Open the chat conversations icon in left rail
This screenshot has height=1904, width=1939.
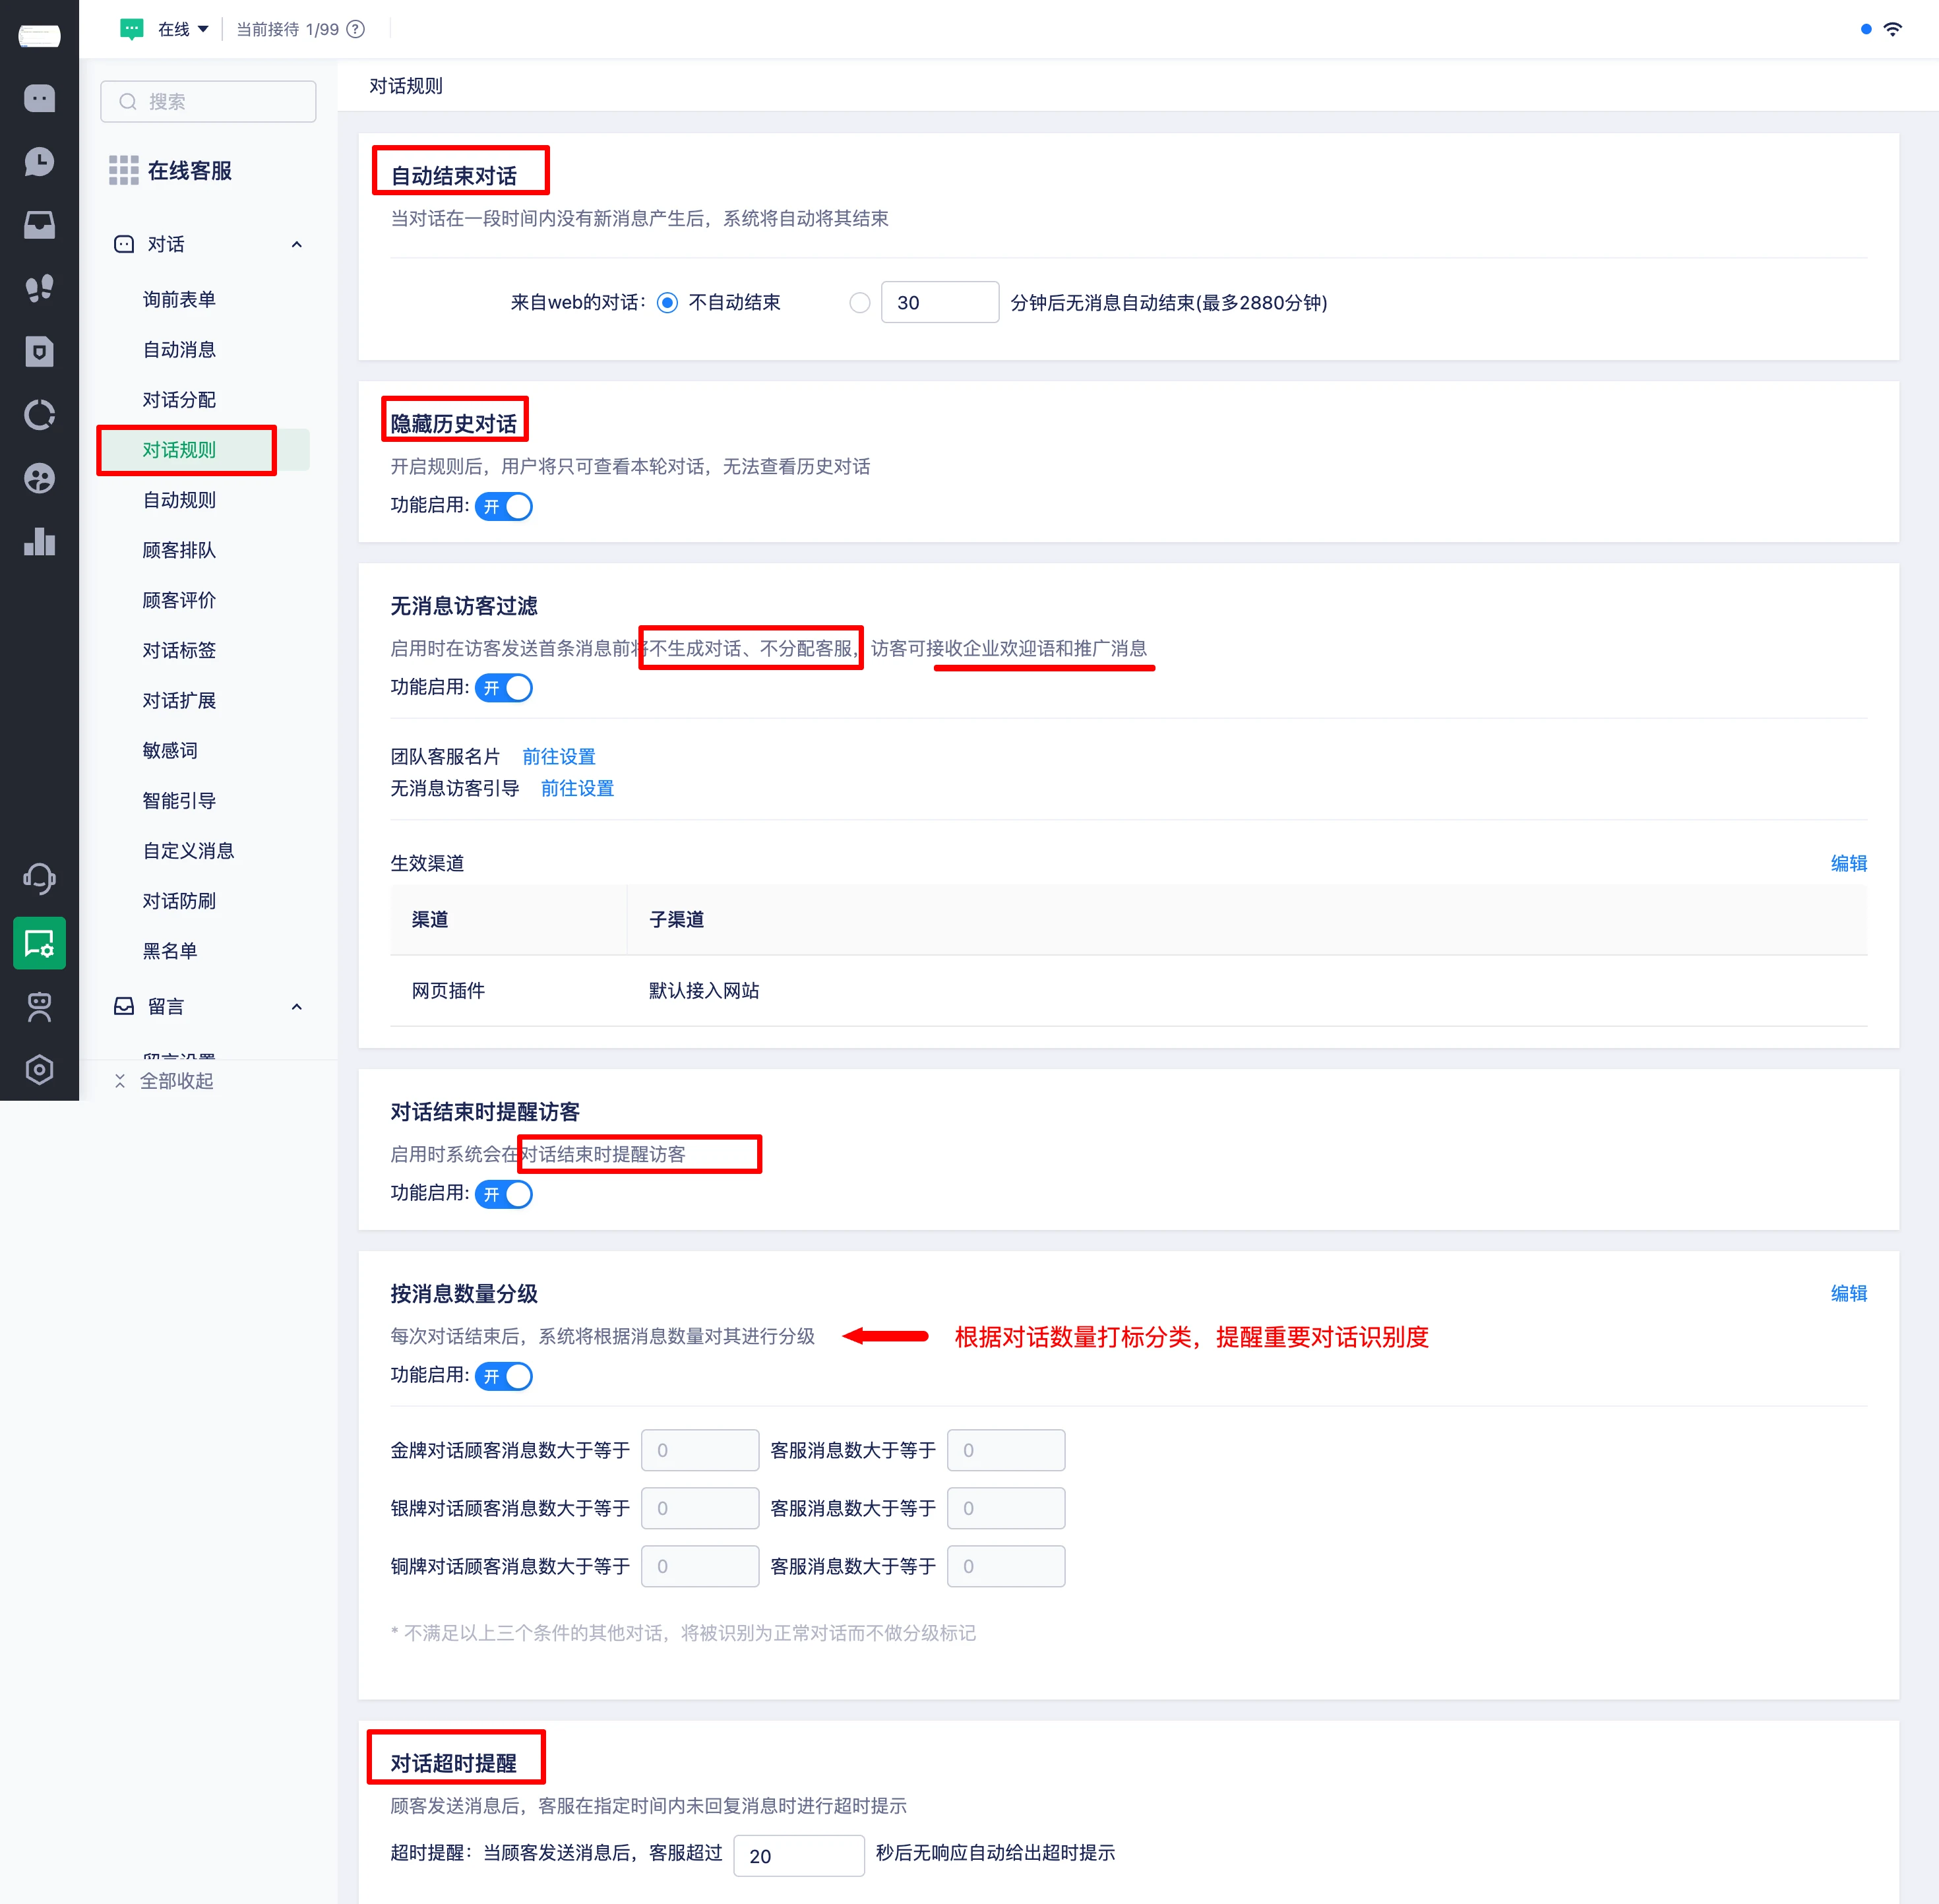point(39,98)
